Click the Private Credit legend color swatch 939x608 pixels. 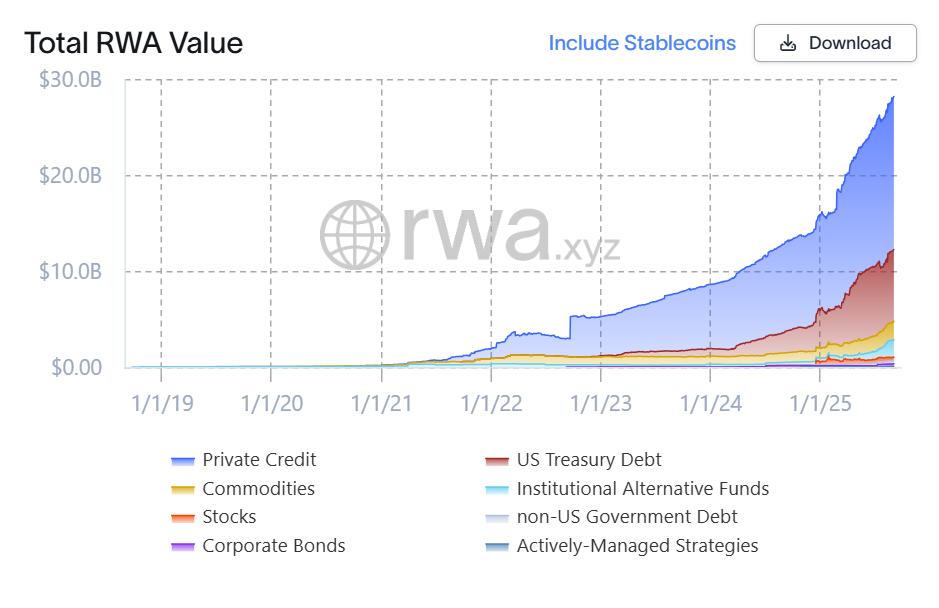pos(183,461)
